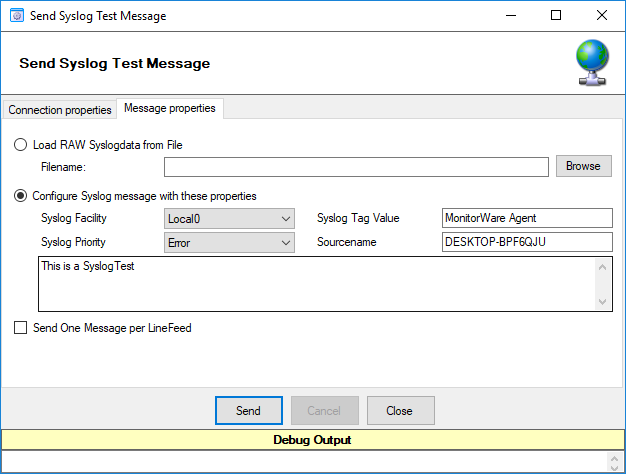This screenshot has height=474, width=626.
Task: Focus the Syslog Tag Value field
Action: pos(527,218)
